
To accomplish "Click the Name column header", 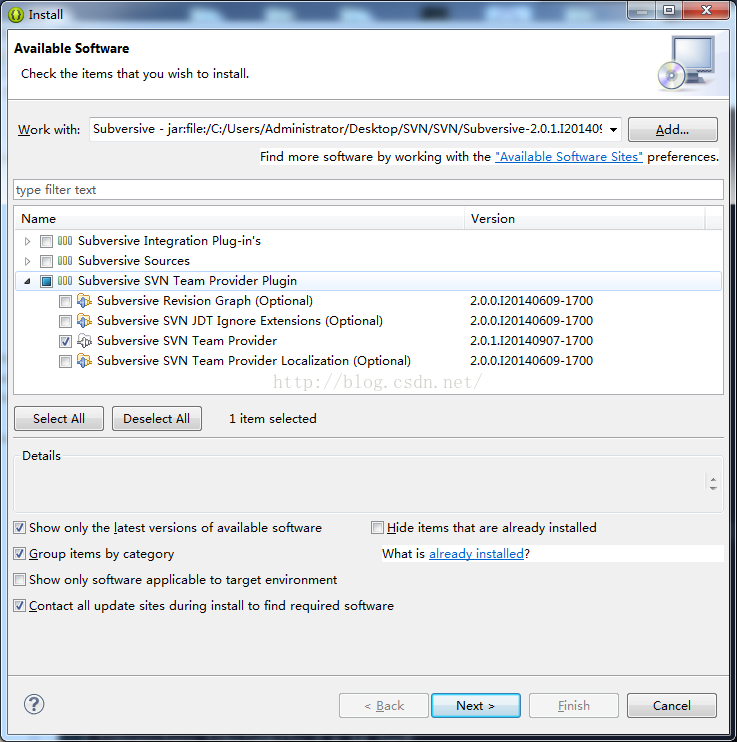I will point(239,219).
